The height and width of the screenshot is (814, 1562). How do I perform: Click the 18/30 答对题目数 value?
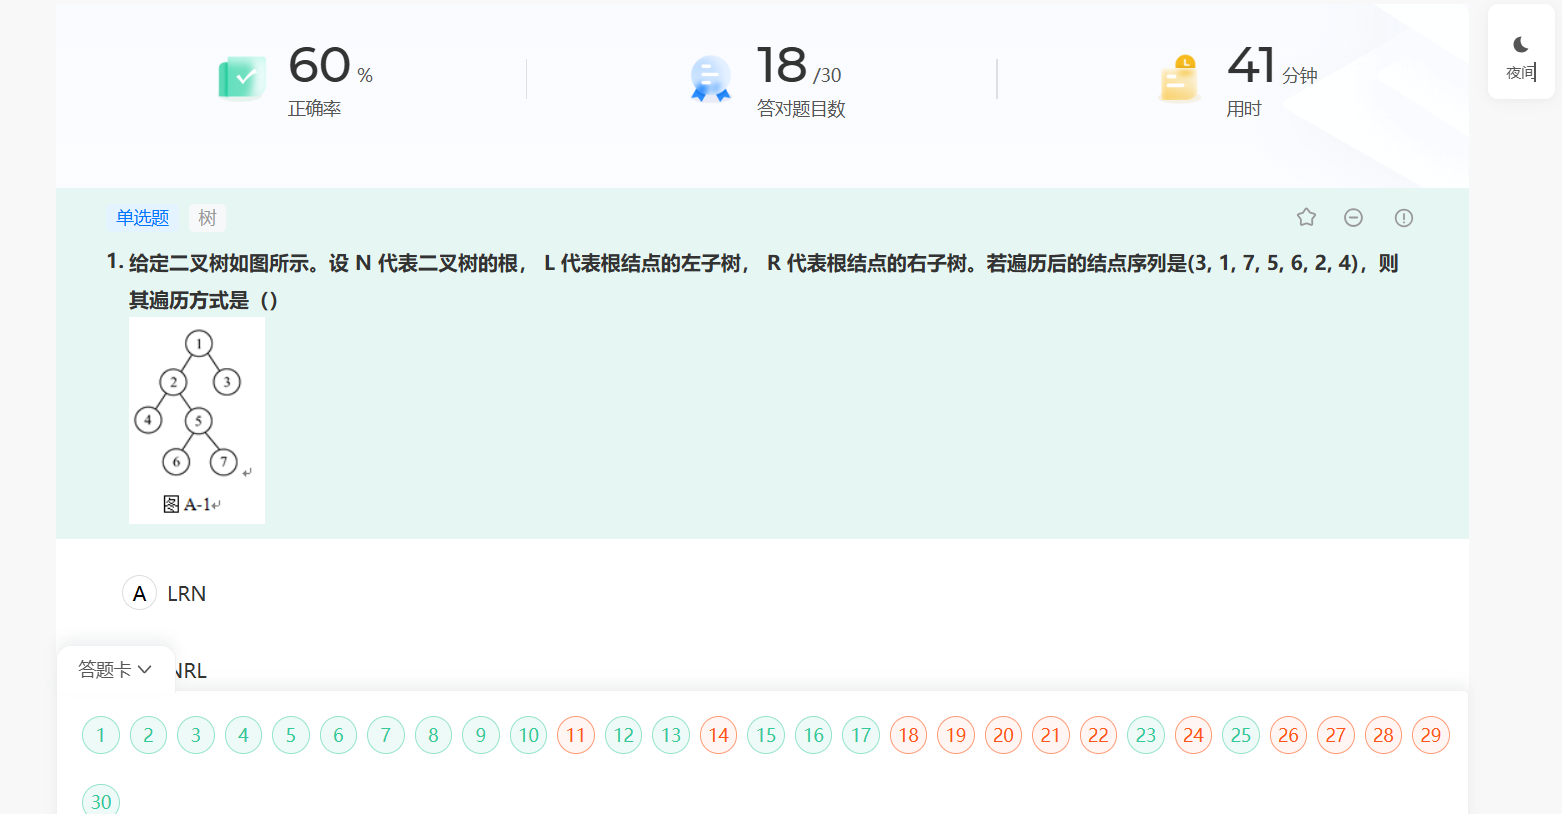[x=799, y=66]
